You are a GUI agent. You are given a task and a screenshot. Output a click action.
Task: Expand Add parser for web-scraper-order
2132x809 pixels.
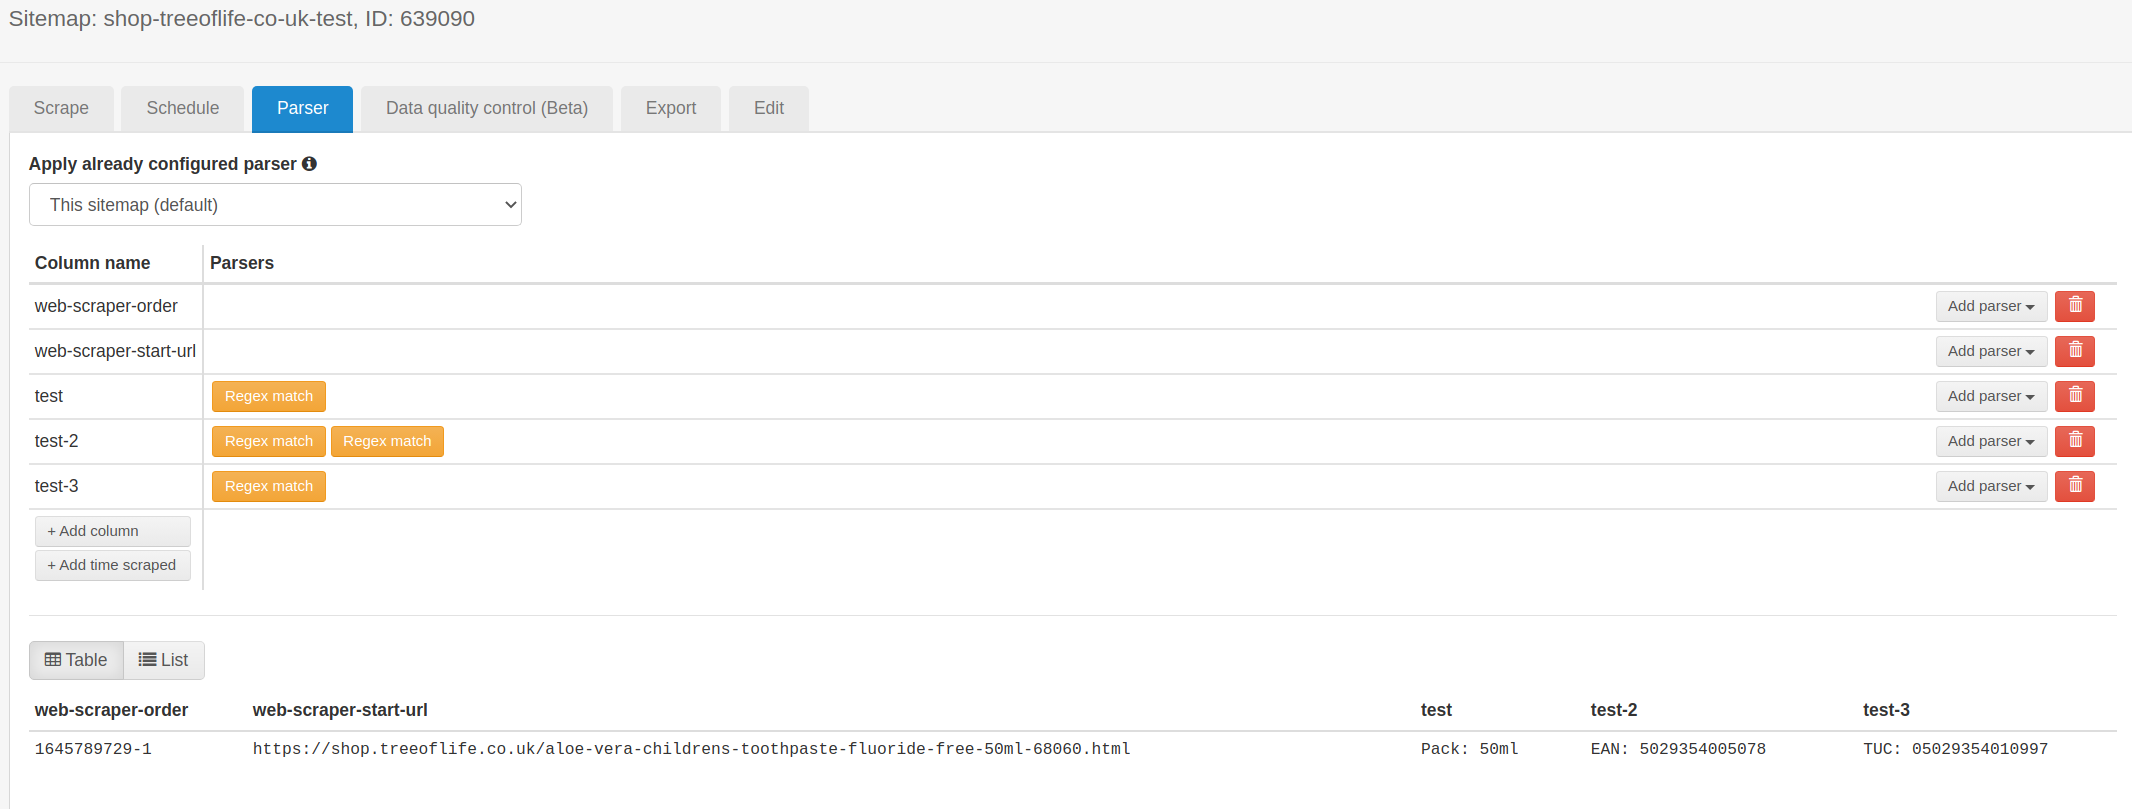1990,306
